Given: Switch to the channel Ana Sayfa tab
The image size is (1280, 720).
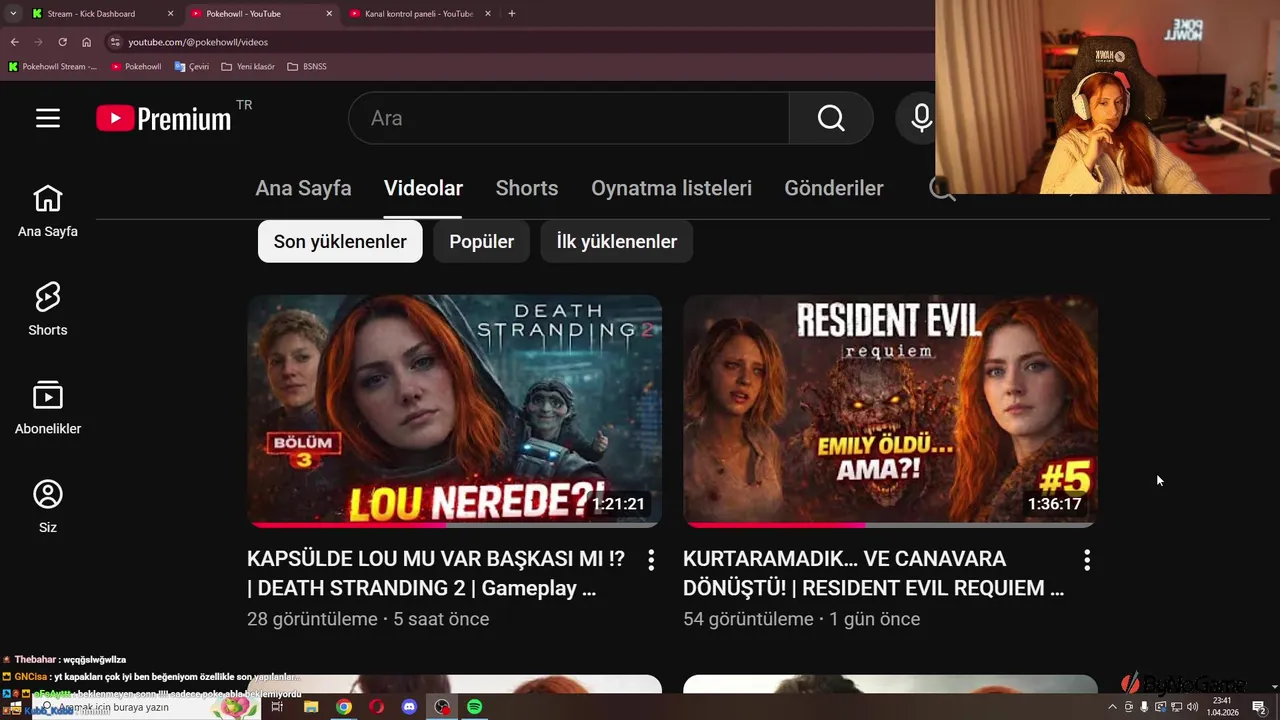Looking at the screenshot, I should click(303, 188).
